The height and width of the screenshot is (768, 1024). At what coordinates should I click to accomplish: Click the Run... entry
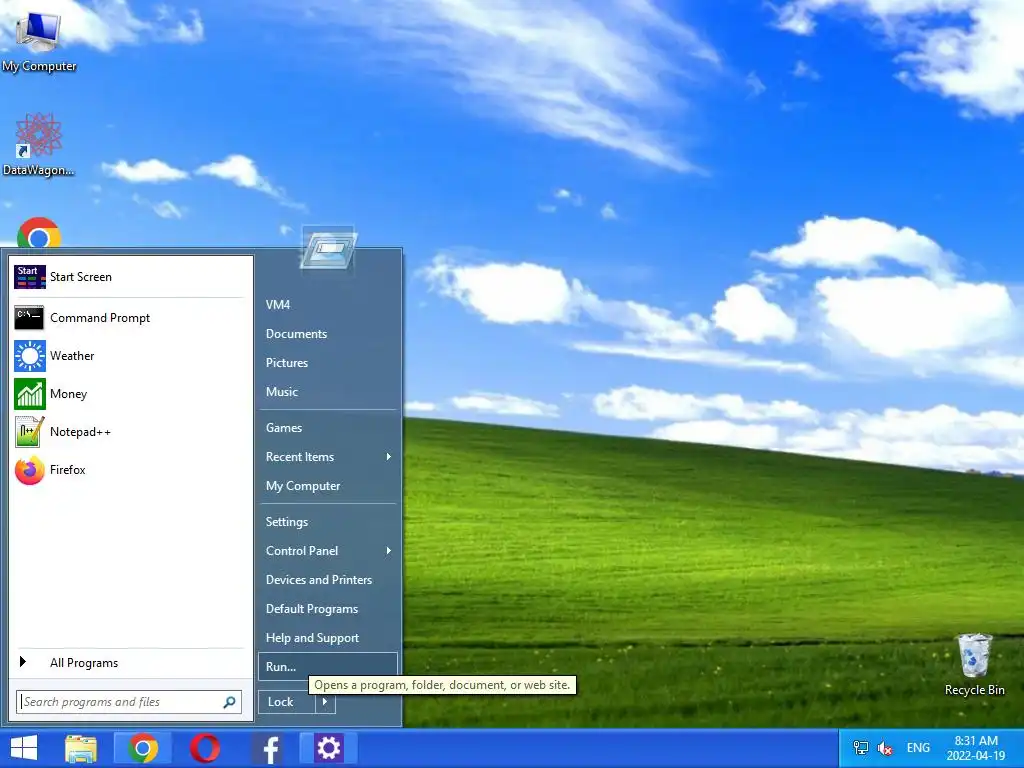(x=328, y=667)
